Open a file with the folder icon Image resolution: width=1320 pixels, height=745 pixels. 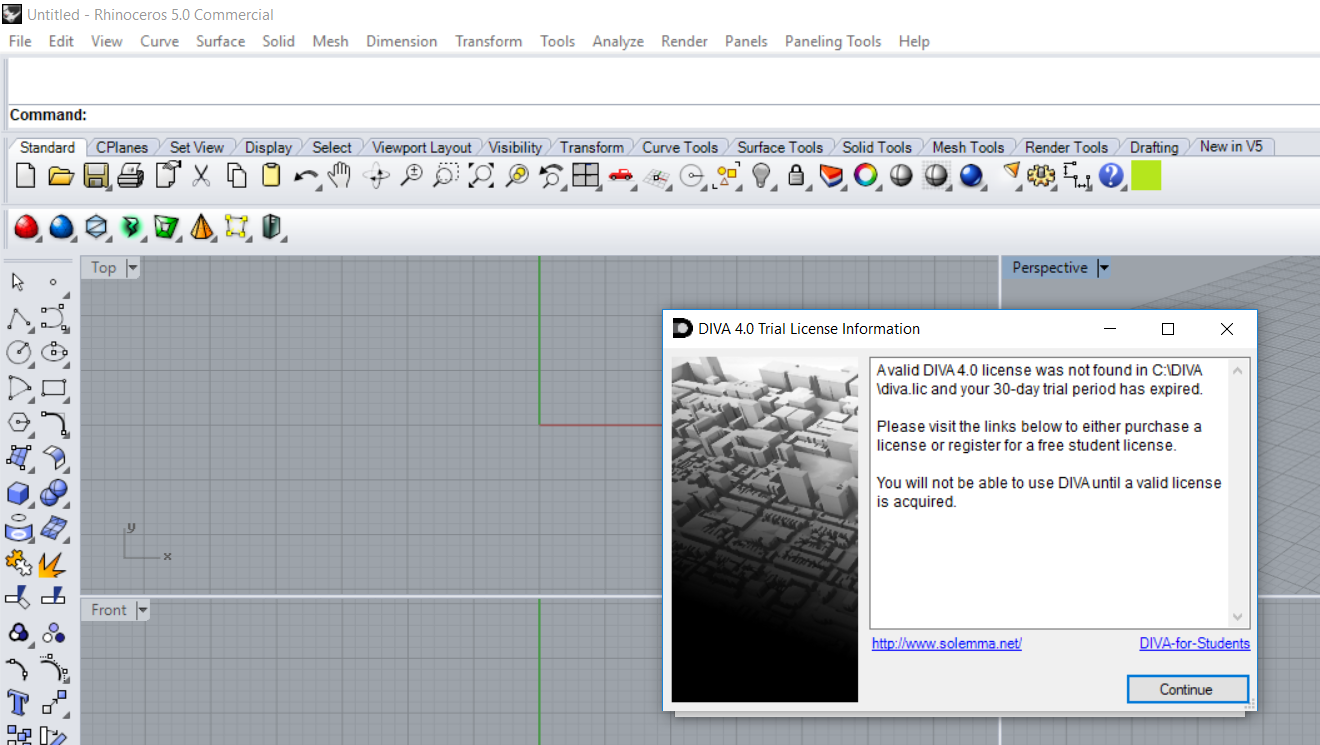tap(61, 176)
